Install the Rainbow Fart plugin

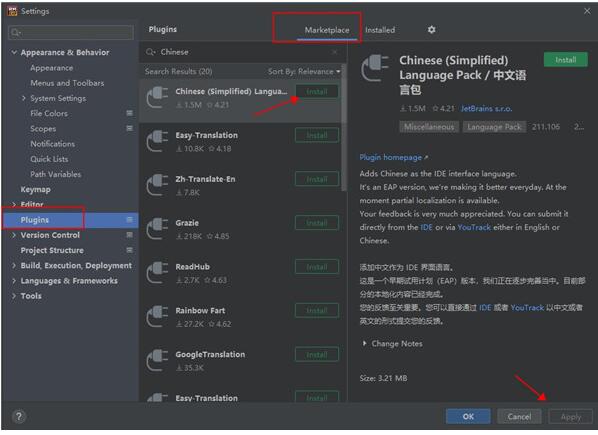tap(317, 311)
